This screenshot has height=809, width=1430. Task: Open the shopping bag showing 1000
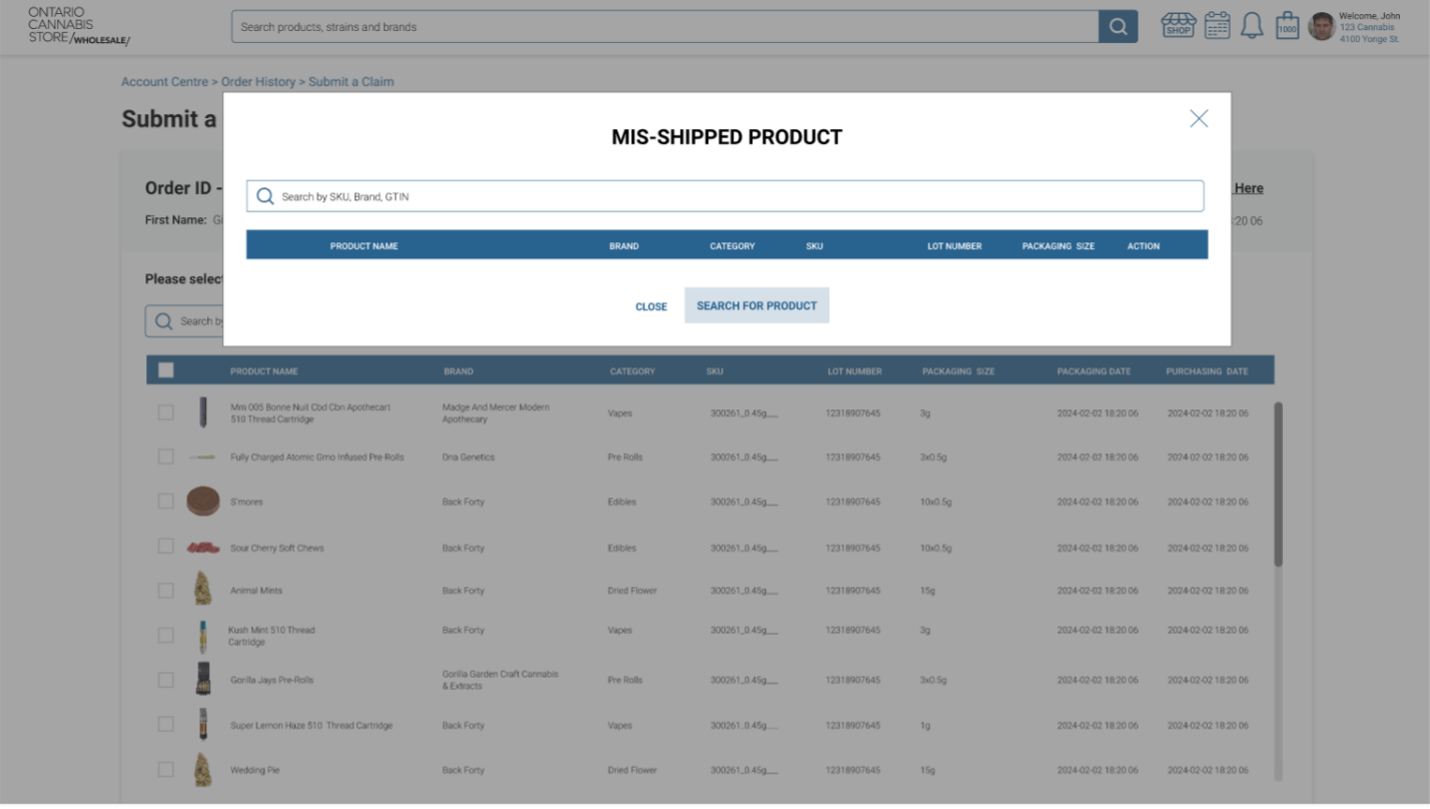click(1287, 26)
